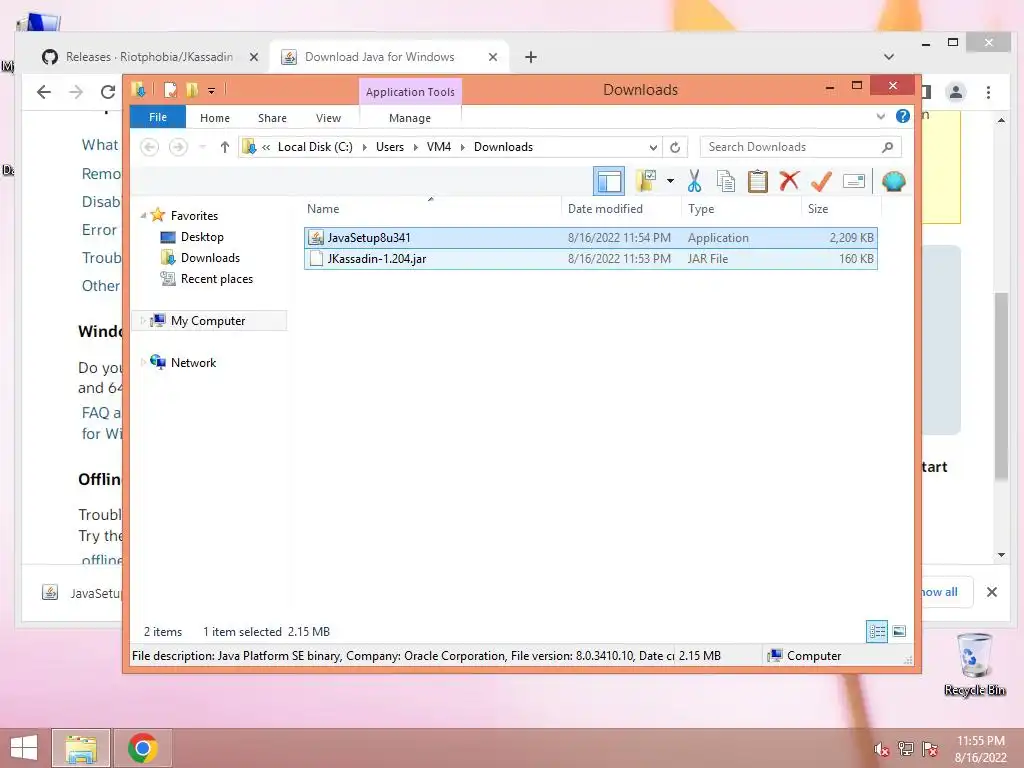Click the folder options icon in toolbar
This screenshot has height=768, width=1024.
point(646,181)
